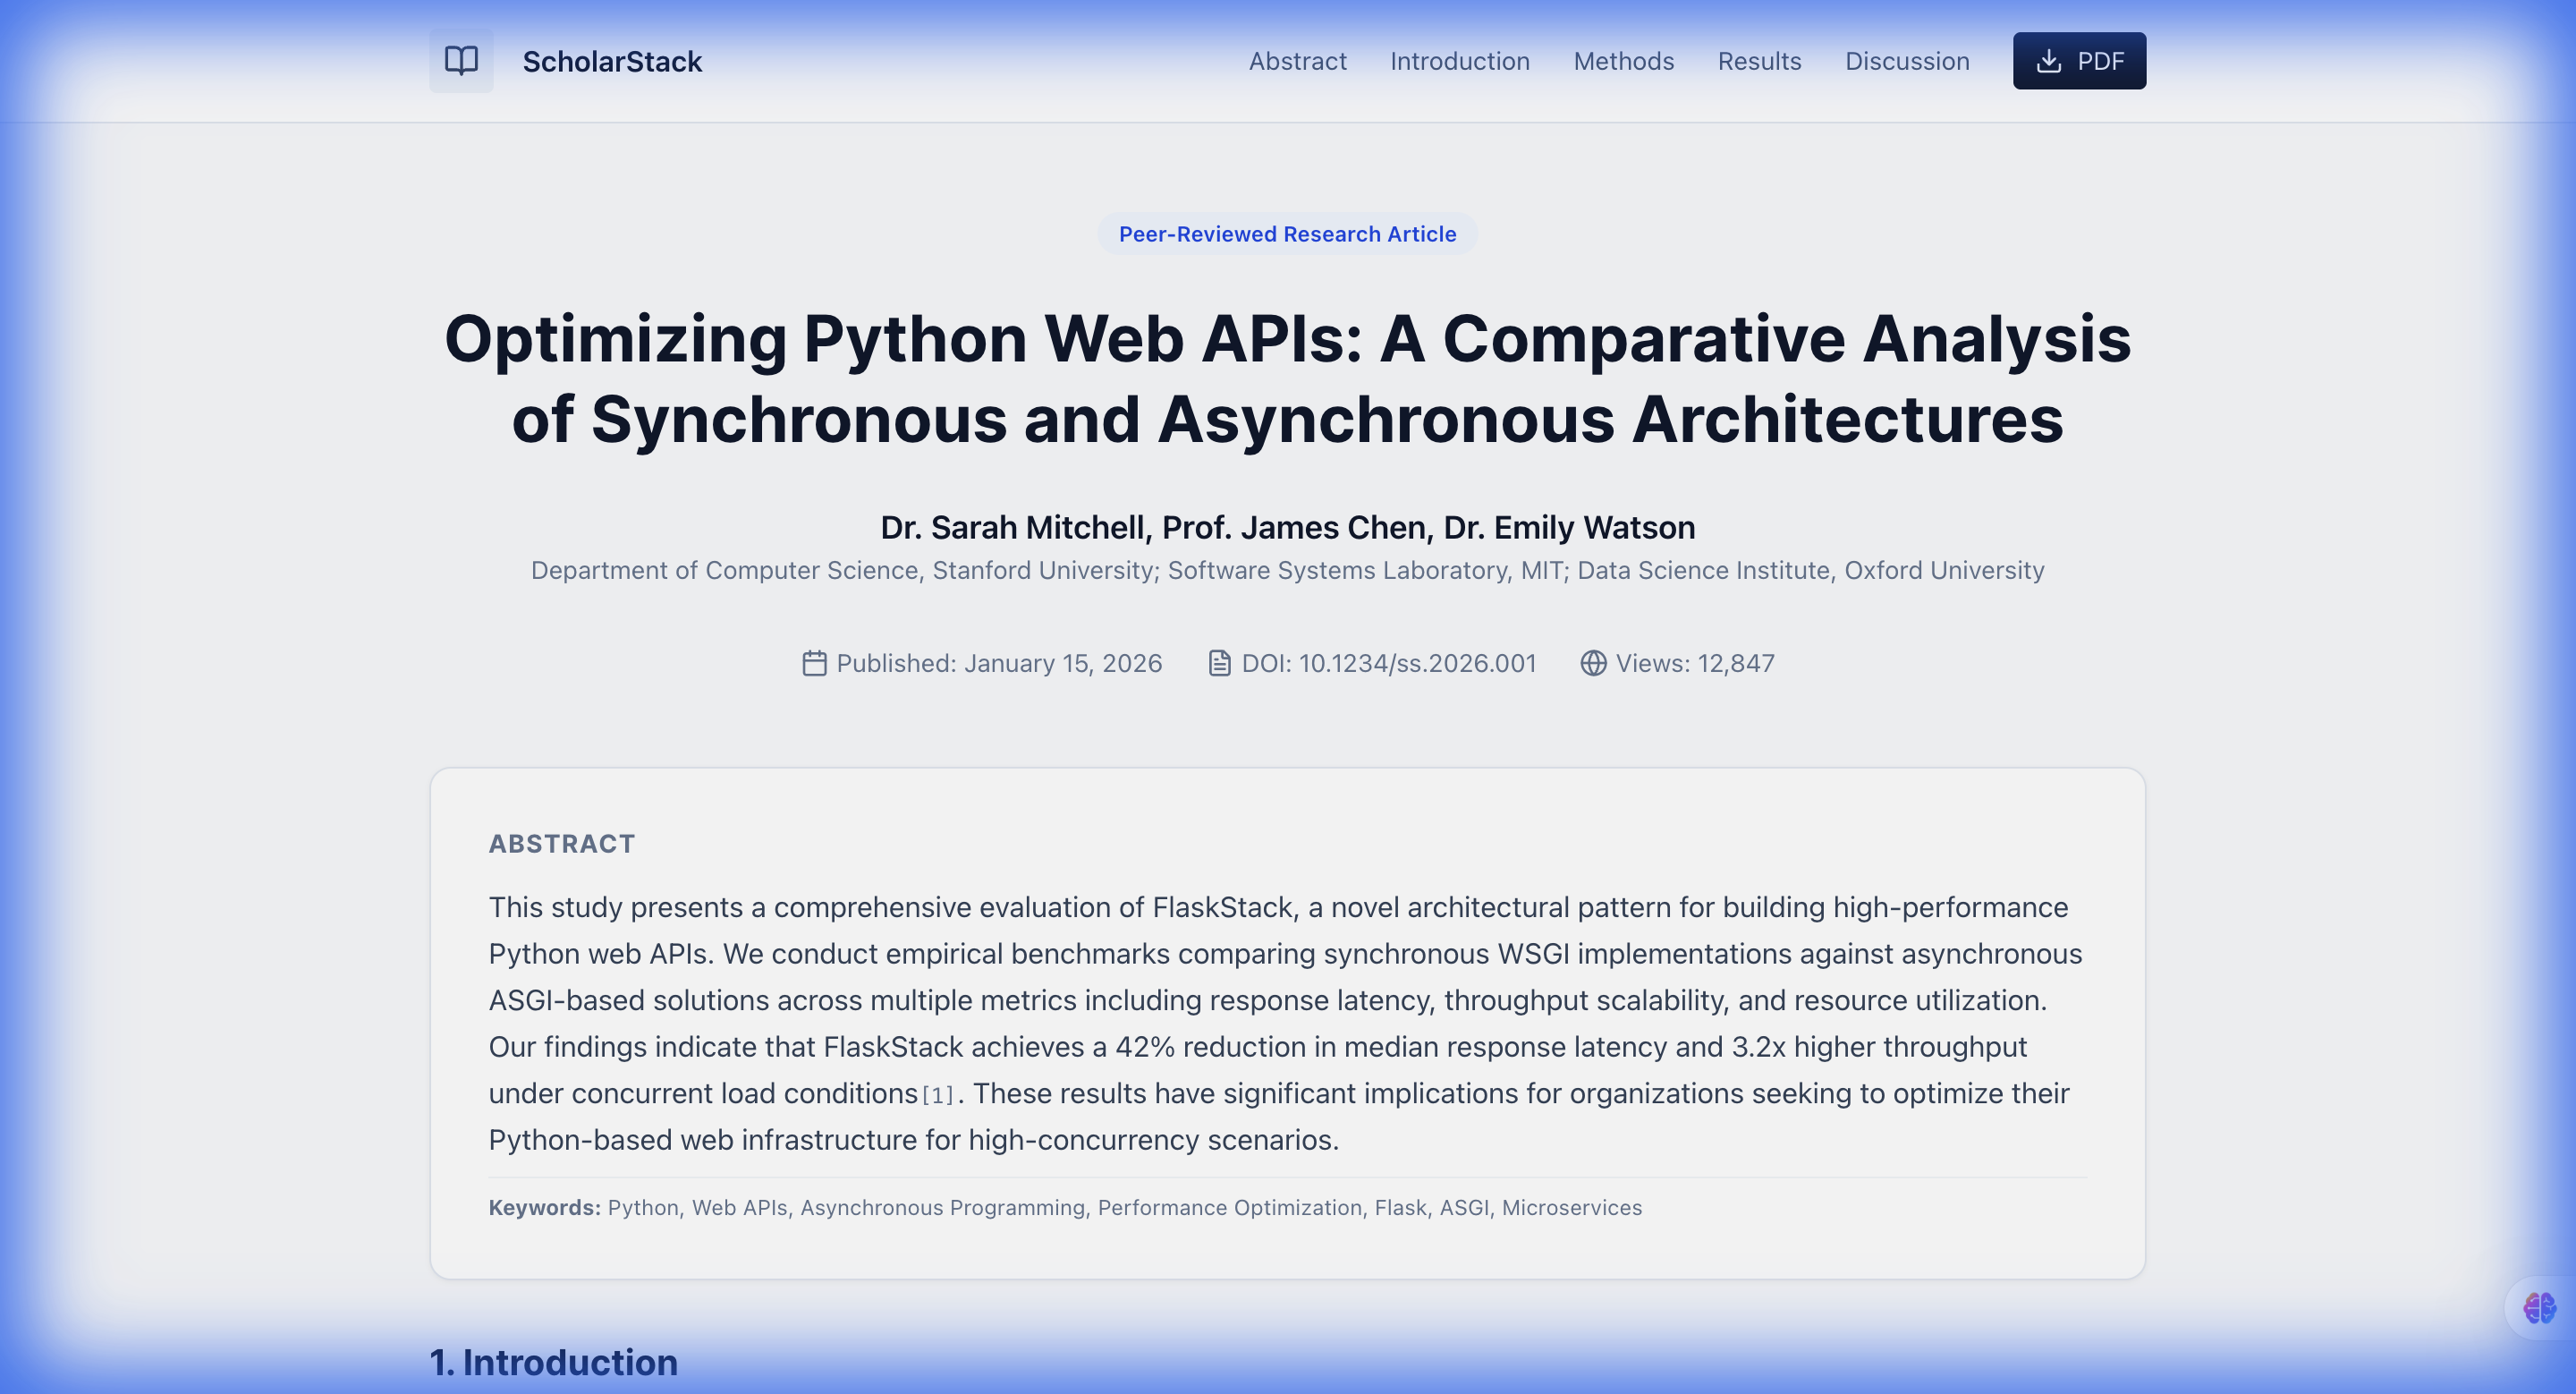2576x1394 pixels.
Task: Click the download icon in the PDF button
Action: coord(2048,61)
